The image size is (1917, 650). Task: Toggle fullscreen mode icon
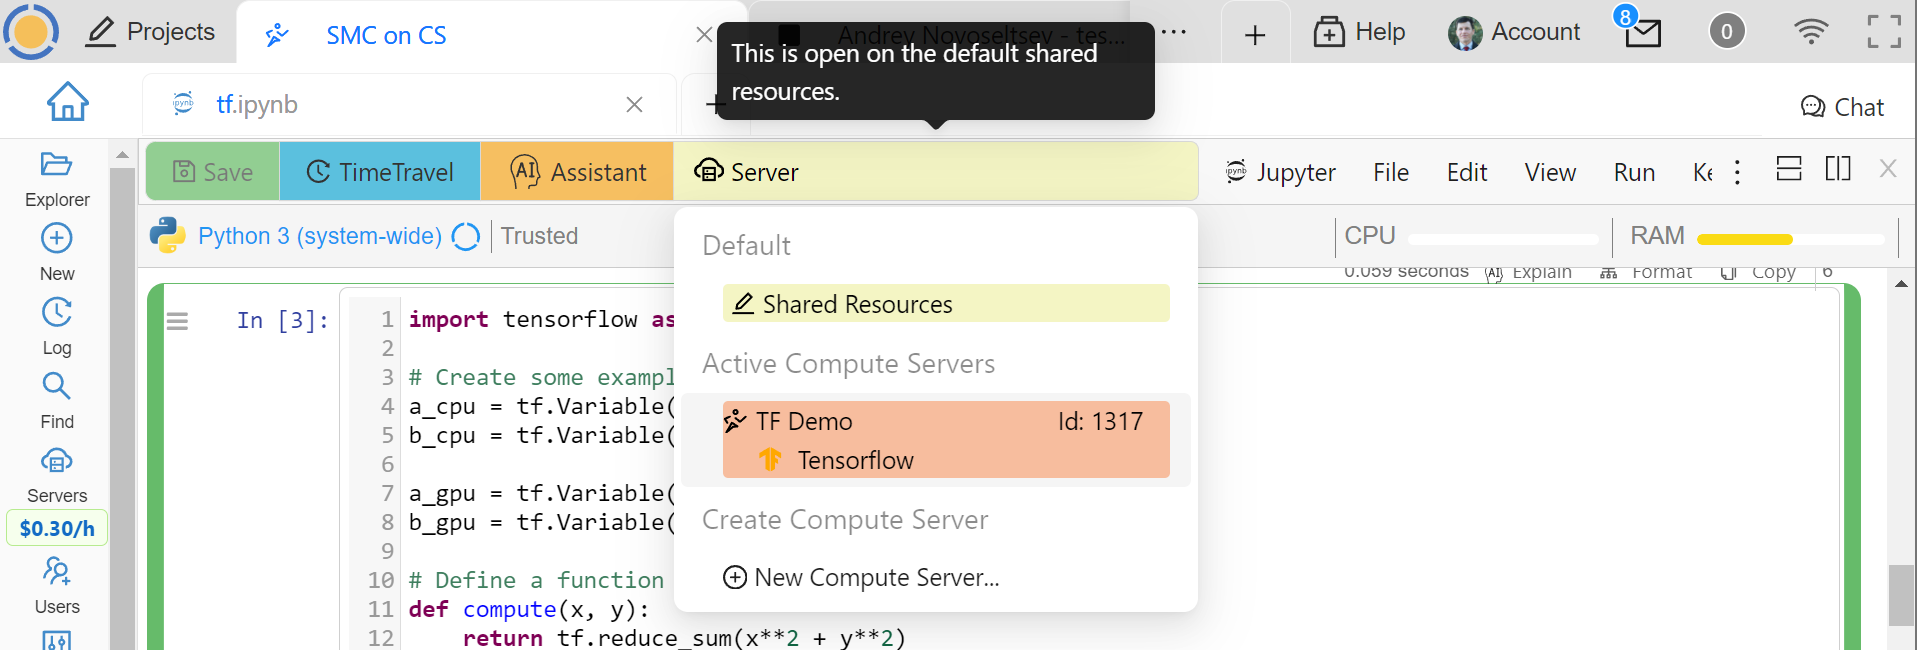tap(1884, 32)
